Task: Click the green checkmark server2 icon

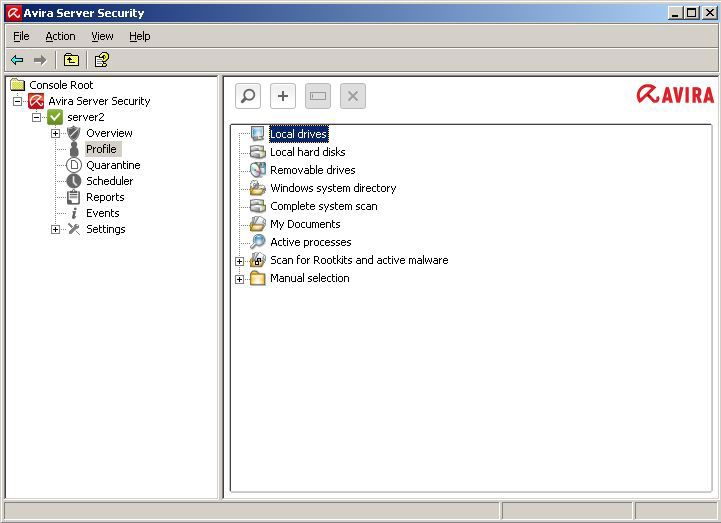Action: (x=55, y=117)
